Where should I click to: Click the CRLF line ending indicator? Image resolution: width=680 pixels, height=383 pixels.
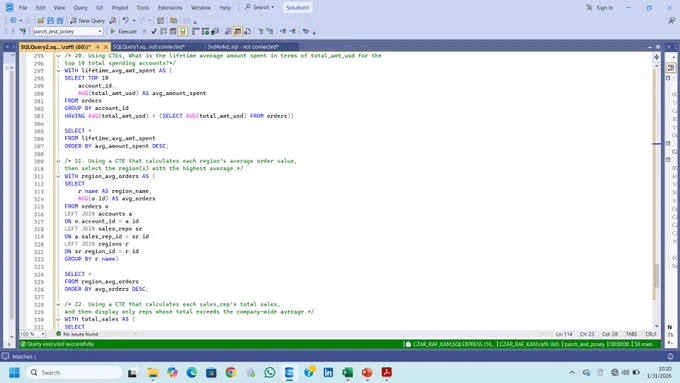[651, 334]
